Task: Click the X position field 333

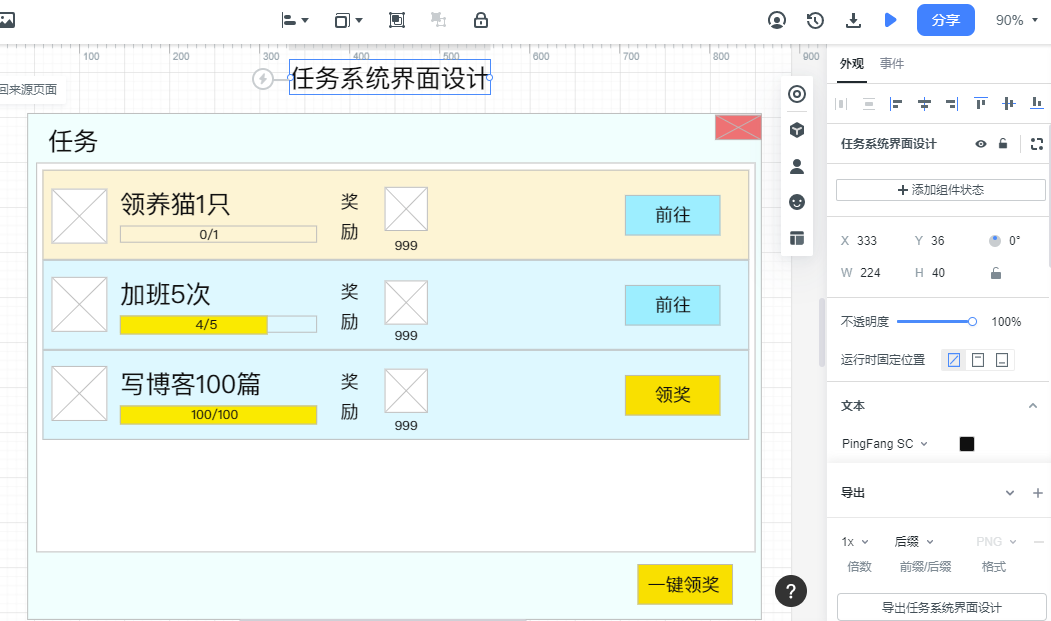Action: pos(867,241)
